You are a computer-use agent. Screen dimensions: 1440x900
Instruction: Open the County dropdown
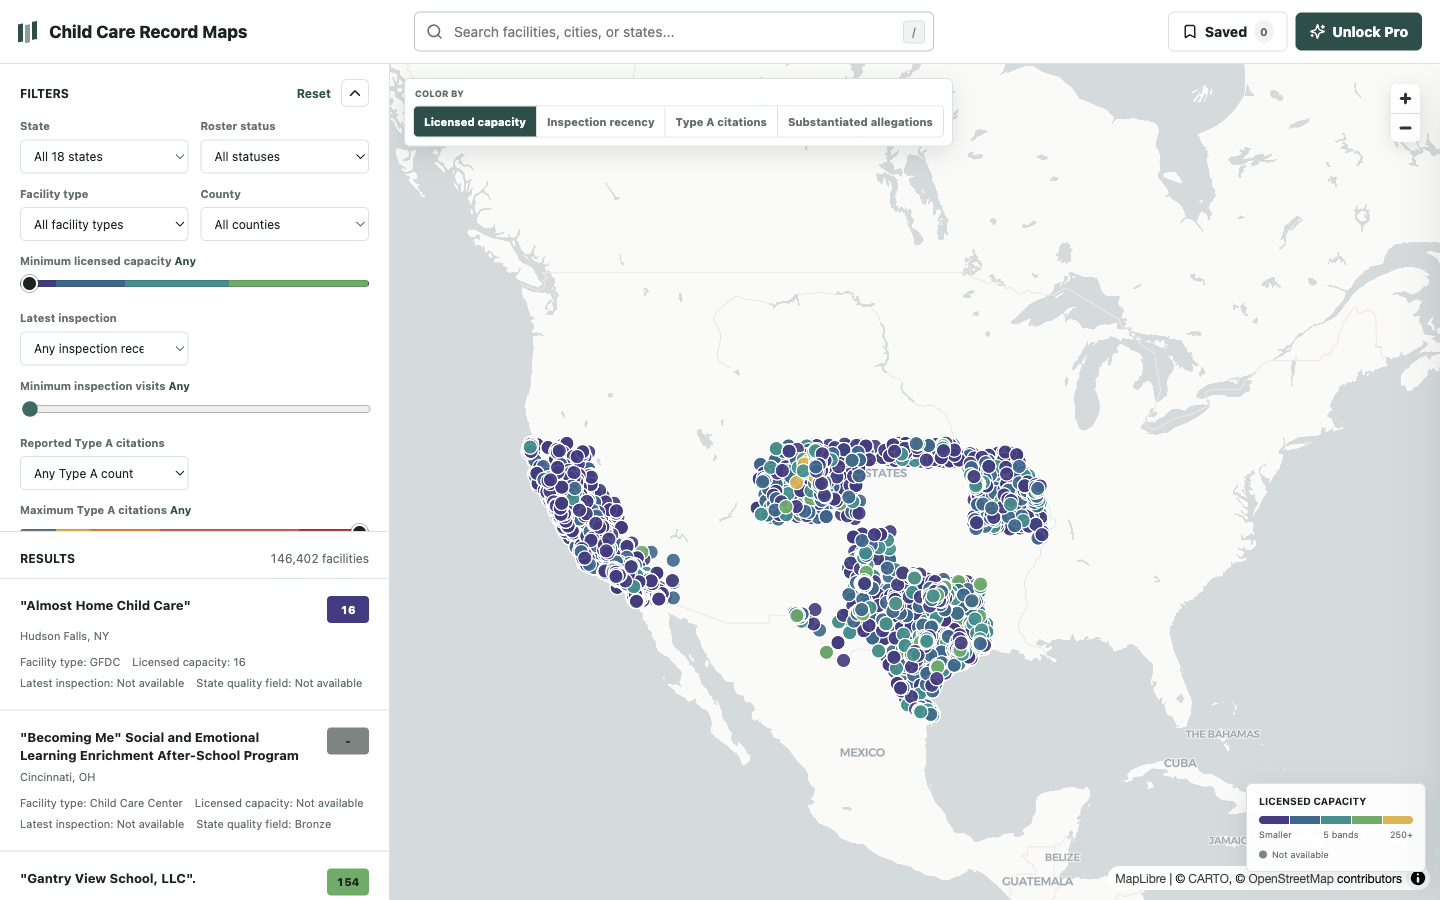click(x=285, y=225)
